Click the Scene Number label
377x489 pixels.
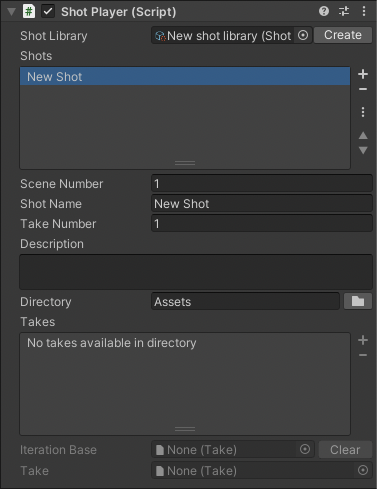pos(62,184)
